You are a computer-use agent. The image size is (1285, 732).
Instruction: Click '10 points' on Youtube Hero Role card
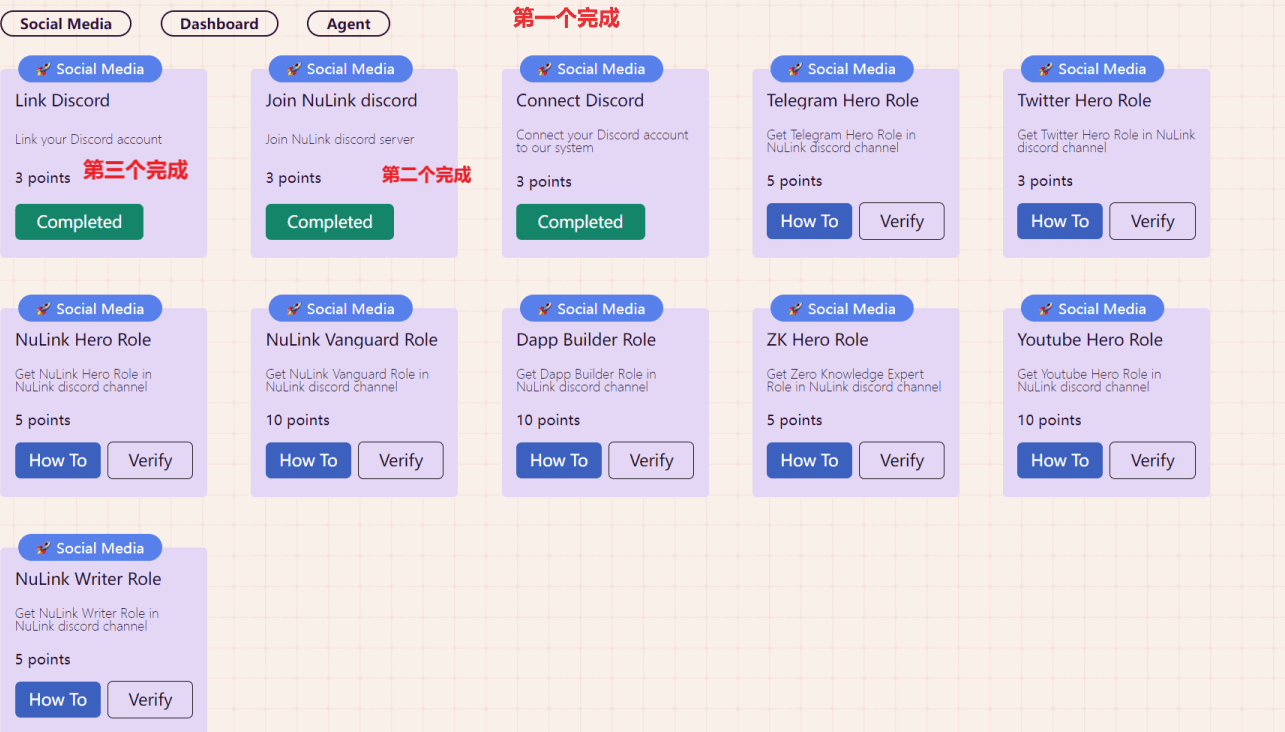(1049, 420)
